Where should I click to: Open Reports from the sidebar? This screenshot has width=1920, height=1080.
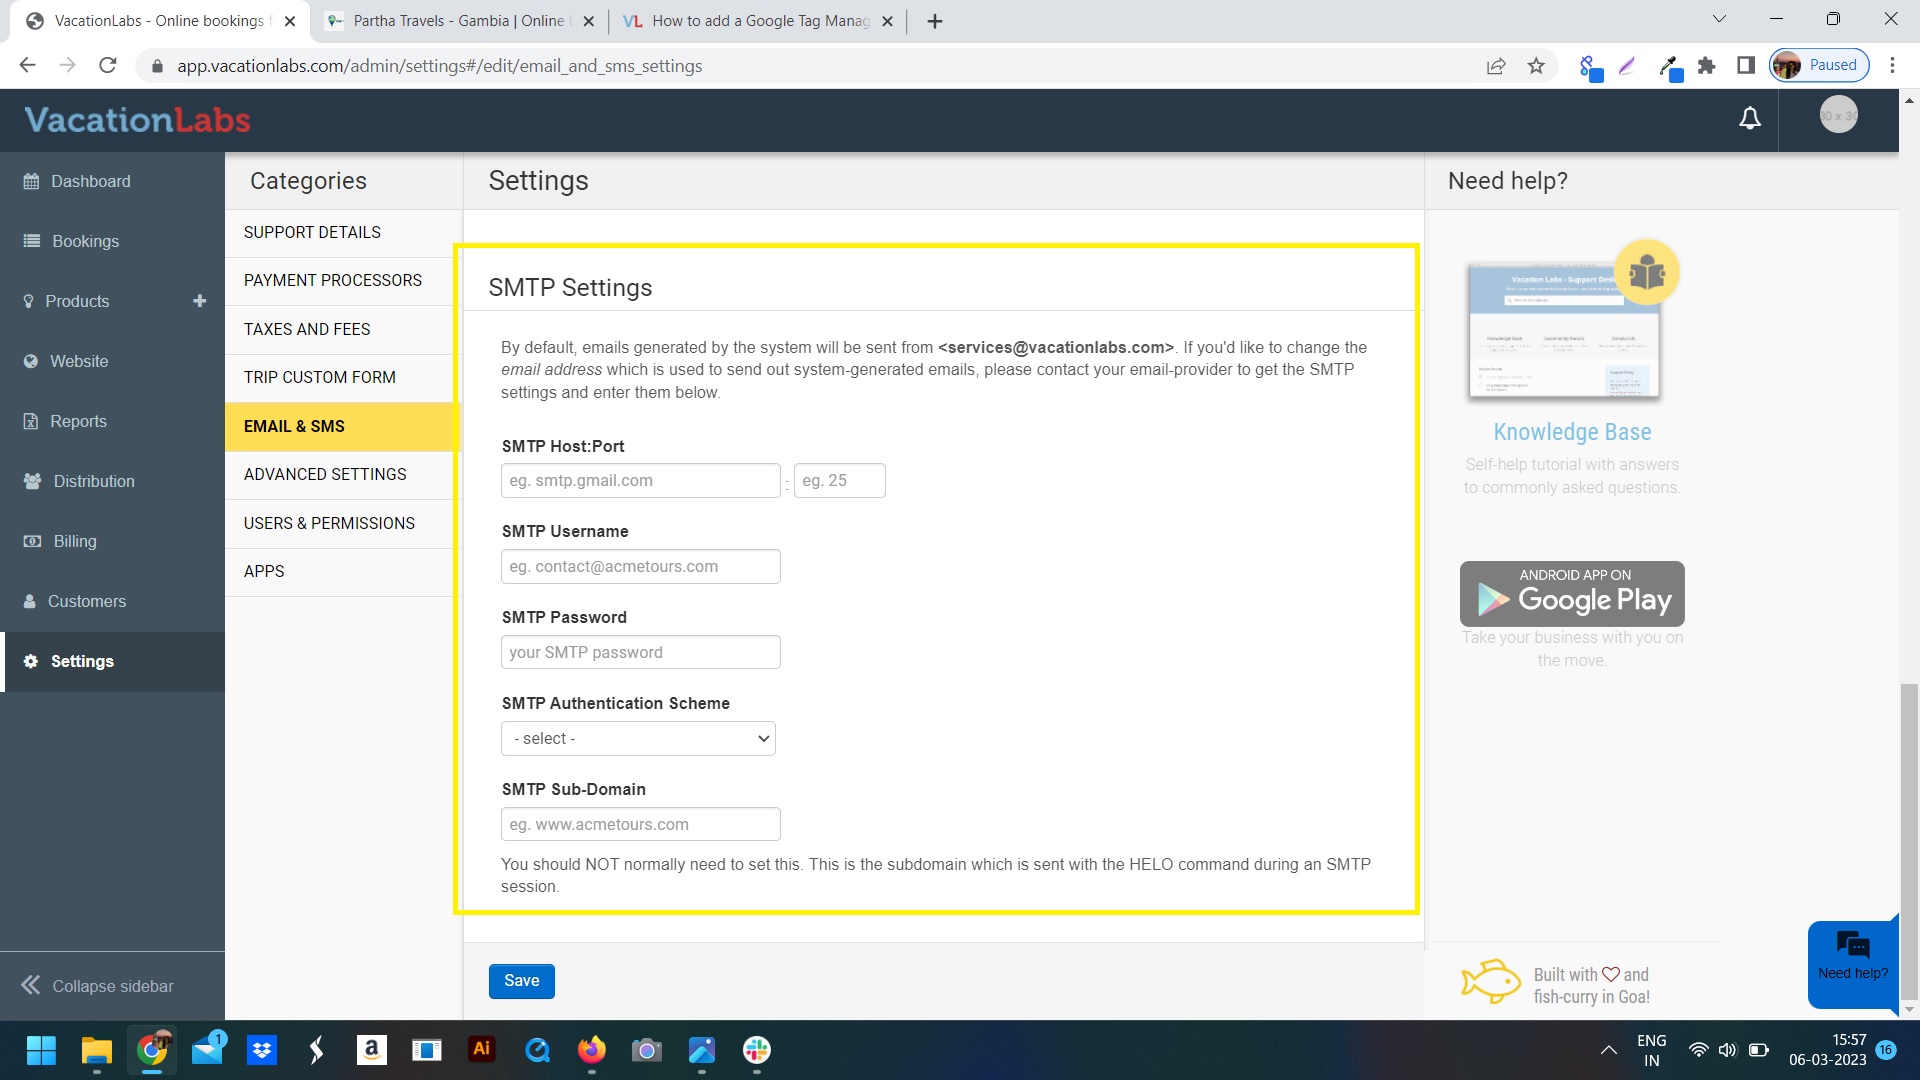coord(78,421)
